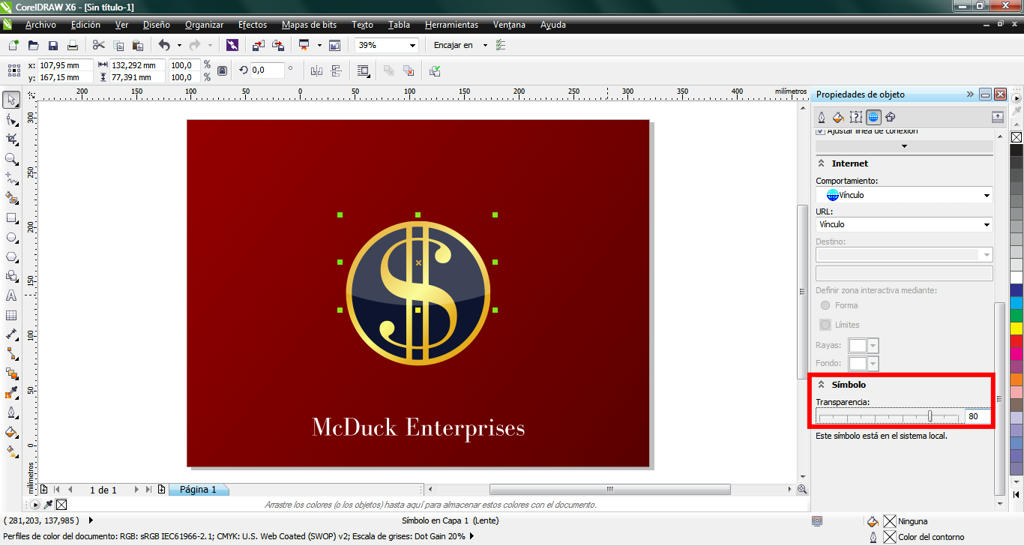
Task: Select the Shape tool in toolbox
Action: 11,120
